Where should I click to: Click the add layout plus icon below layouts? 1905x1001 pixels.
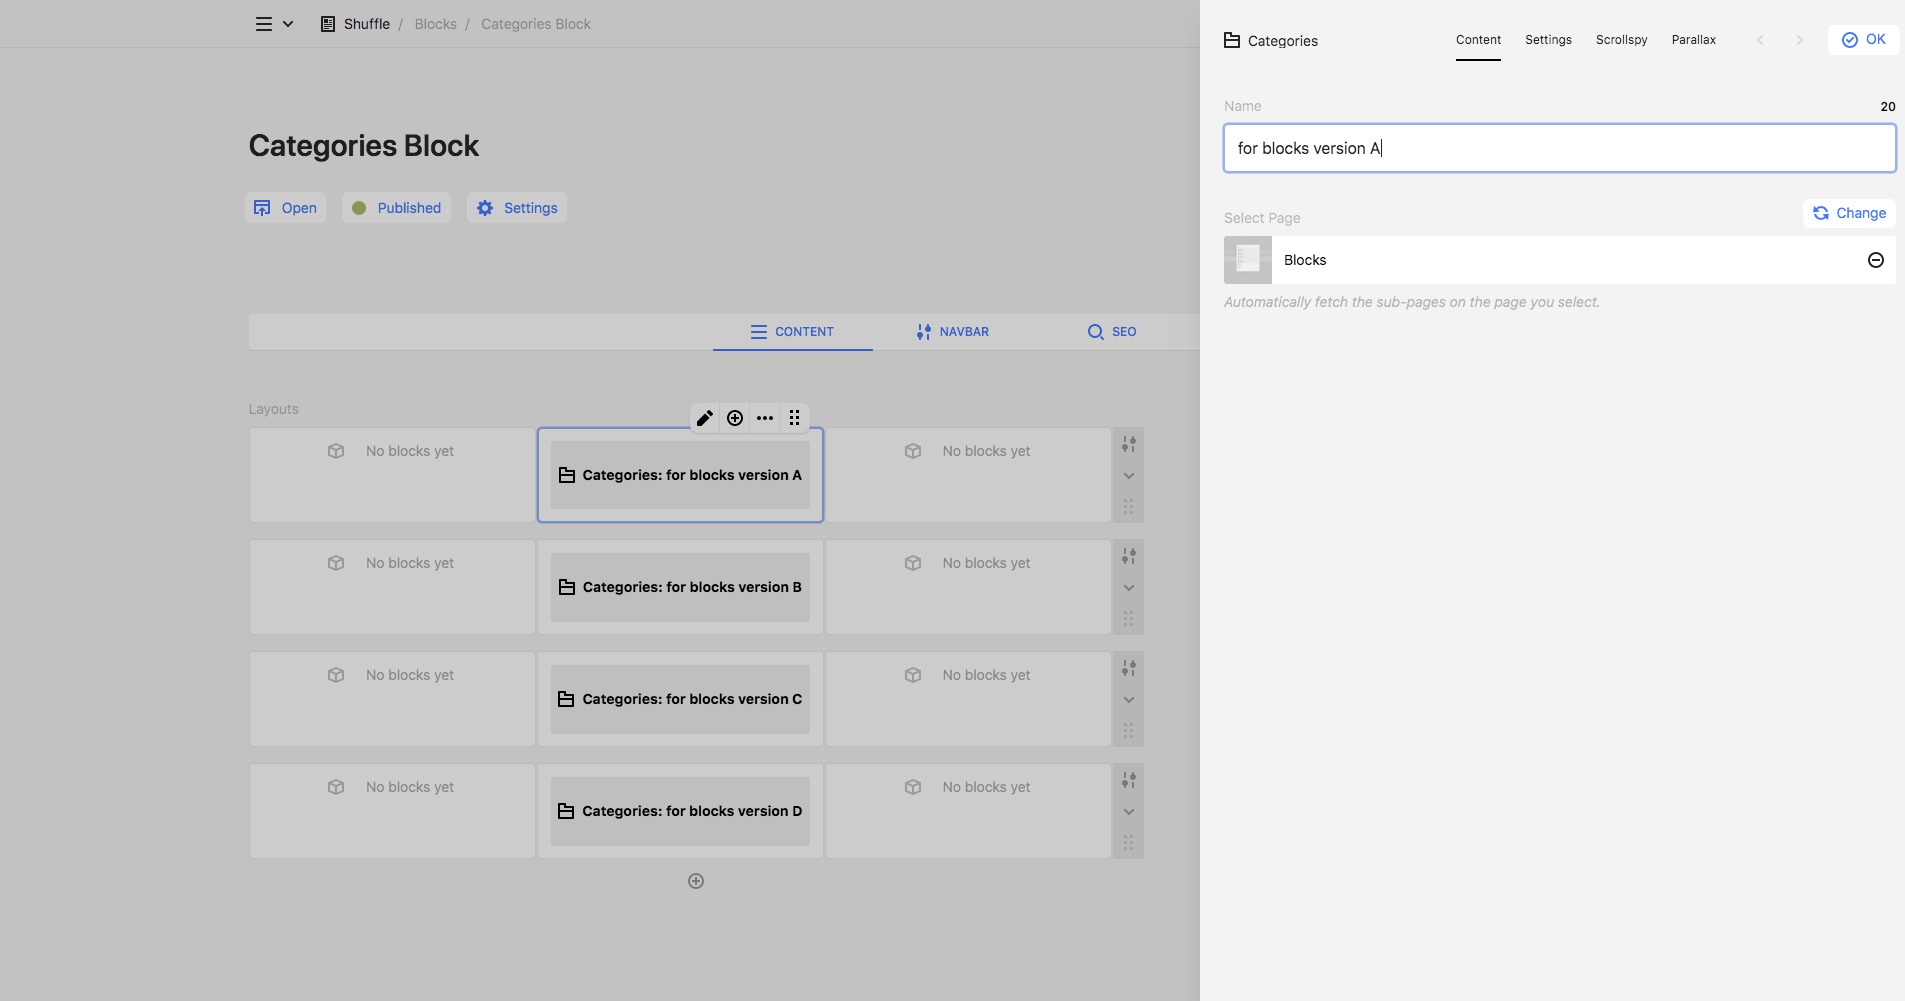696,881
